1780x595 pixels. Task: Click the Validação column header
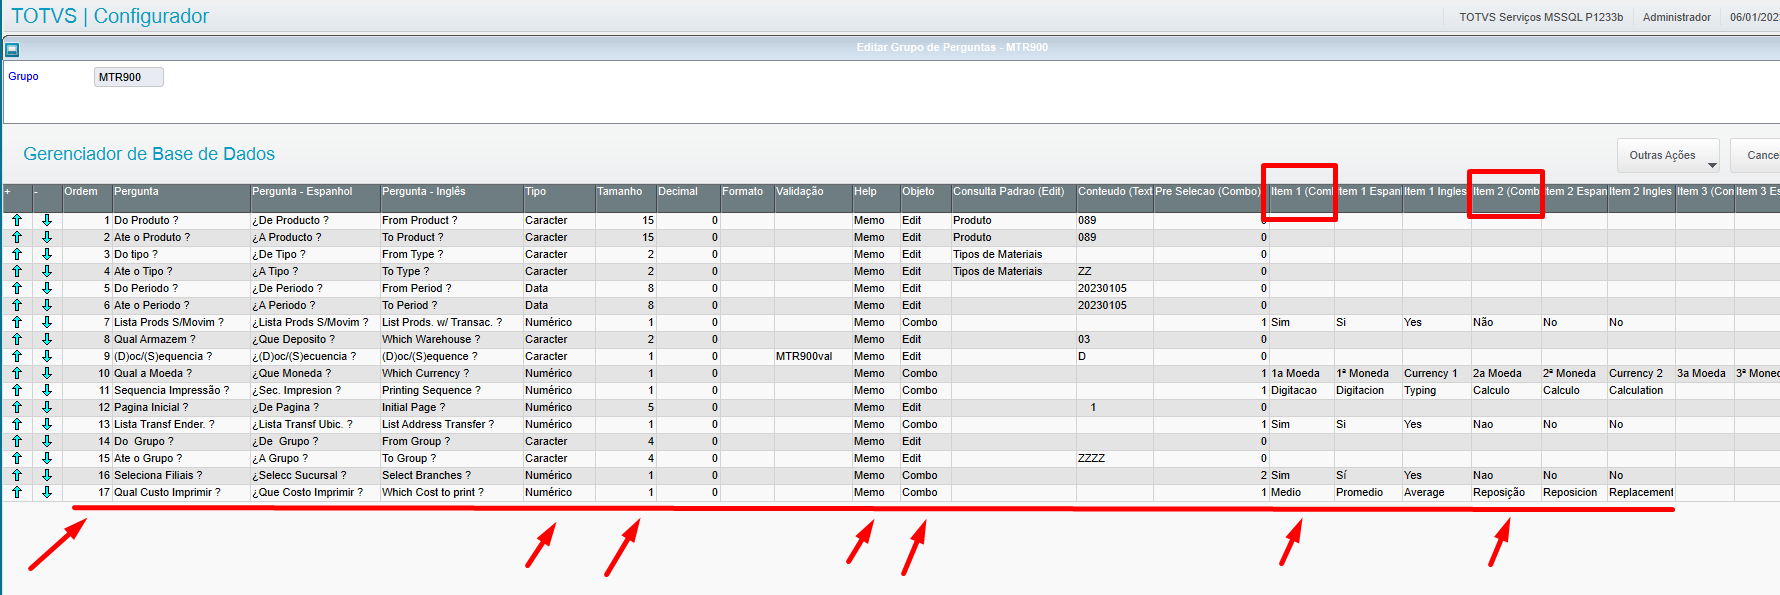(x=812, y=197)
